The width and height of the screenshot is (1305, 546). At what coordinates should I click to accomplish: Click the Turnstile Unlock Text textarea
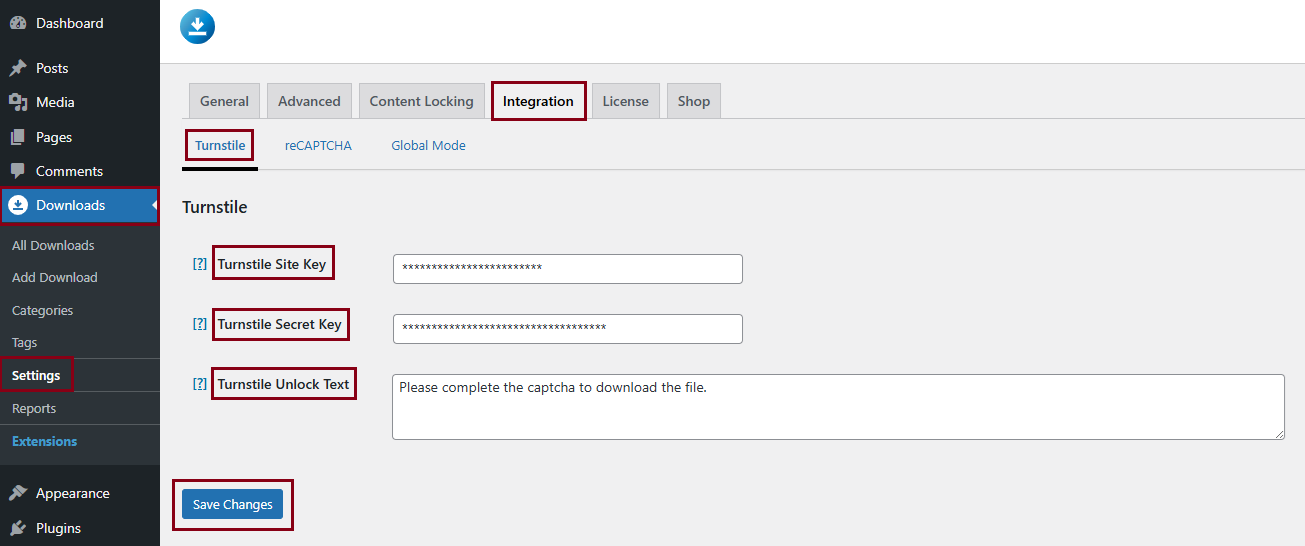point(838,407)
